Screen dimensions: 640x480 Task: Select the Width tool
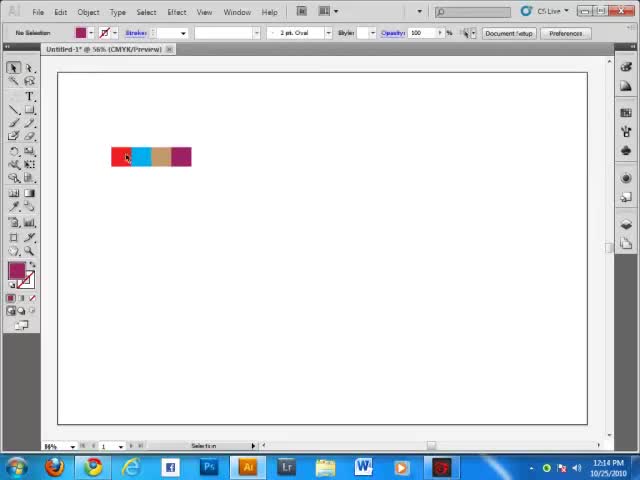[13, 164]
